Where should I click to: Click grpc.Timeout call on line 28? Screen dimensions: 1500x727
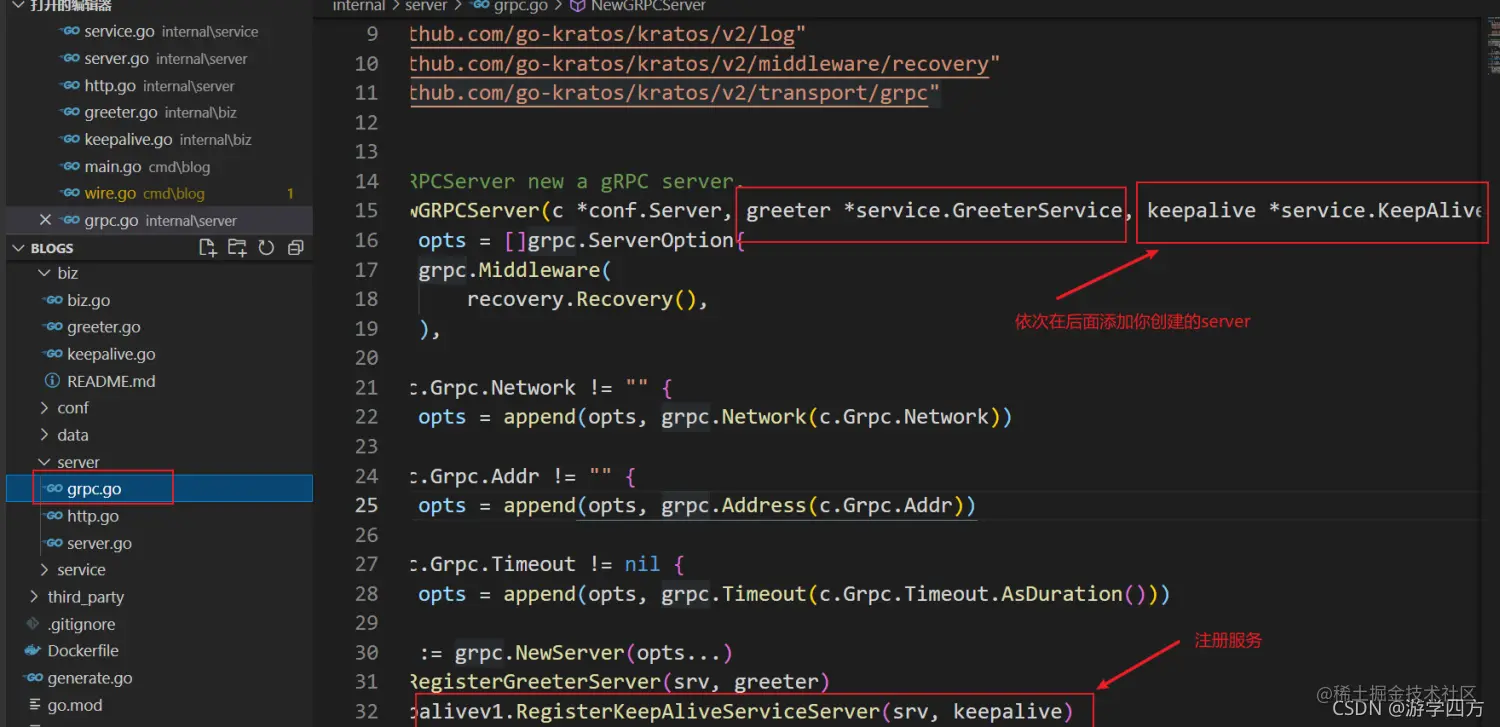click(x=909, y=594)
